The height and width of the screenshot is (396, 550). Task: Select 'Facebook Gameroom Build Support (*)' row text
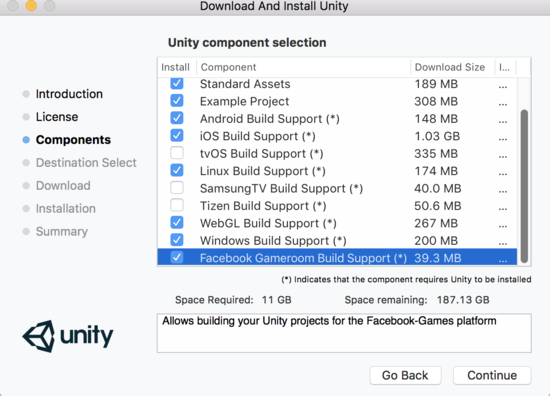[303, 258]
